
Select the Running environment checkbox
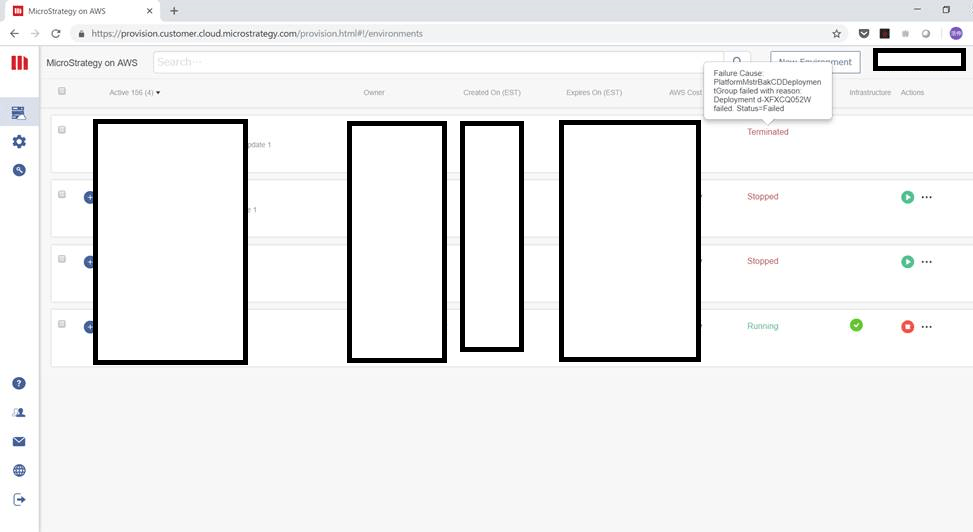pos(61,324)
